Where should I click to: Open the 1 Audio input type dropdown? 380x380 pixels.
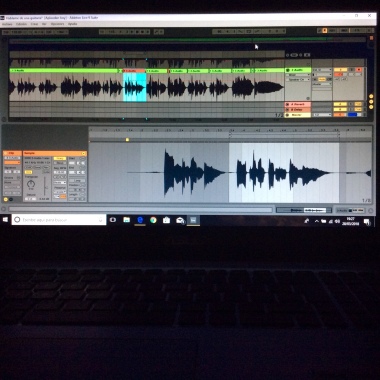(322, 70)
